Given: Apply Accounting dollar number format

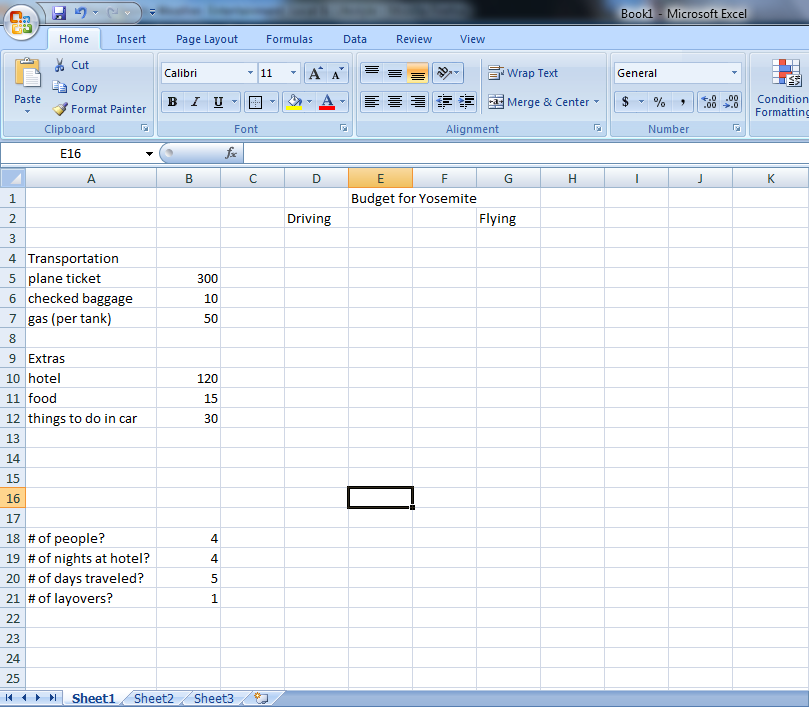Looking at the screenshot, I should [625, 102].
